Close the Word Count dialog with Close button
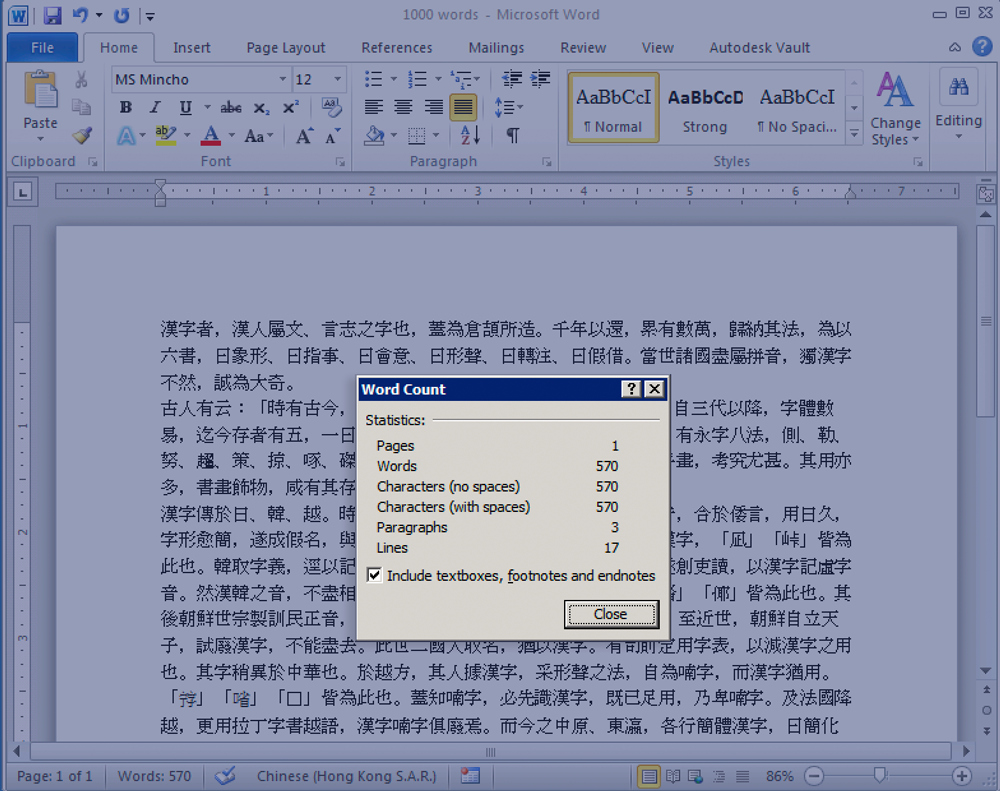 pyautogui.click(x=610, y=614)
